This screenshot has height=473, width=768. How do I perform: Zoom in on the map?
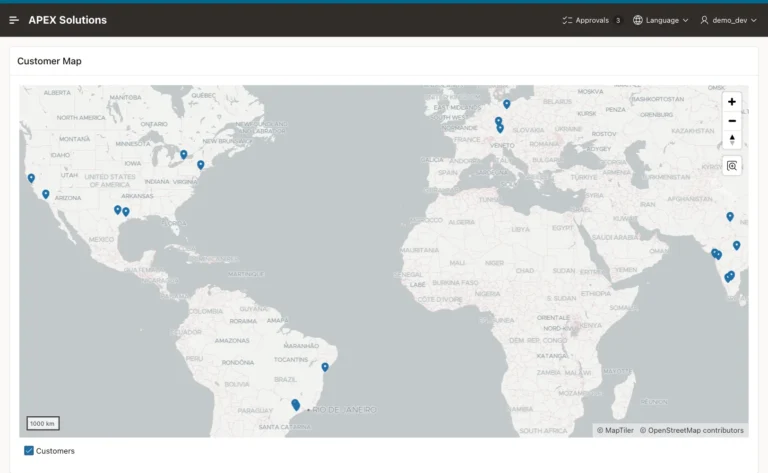[x=732, y=102]
